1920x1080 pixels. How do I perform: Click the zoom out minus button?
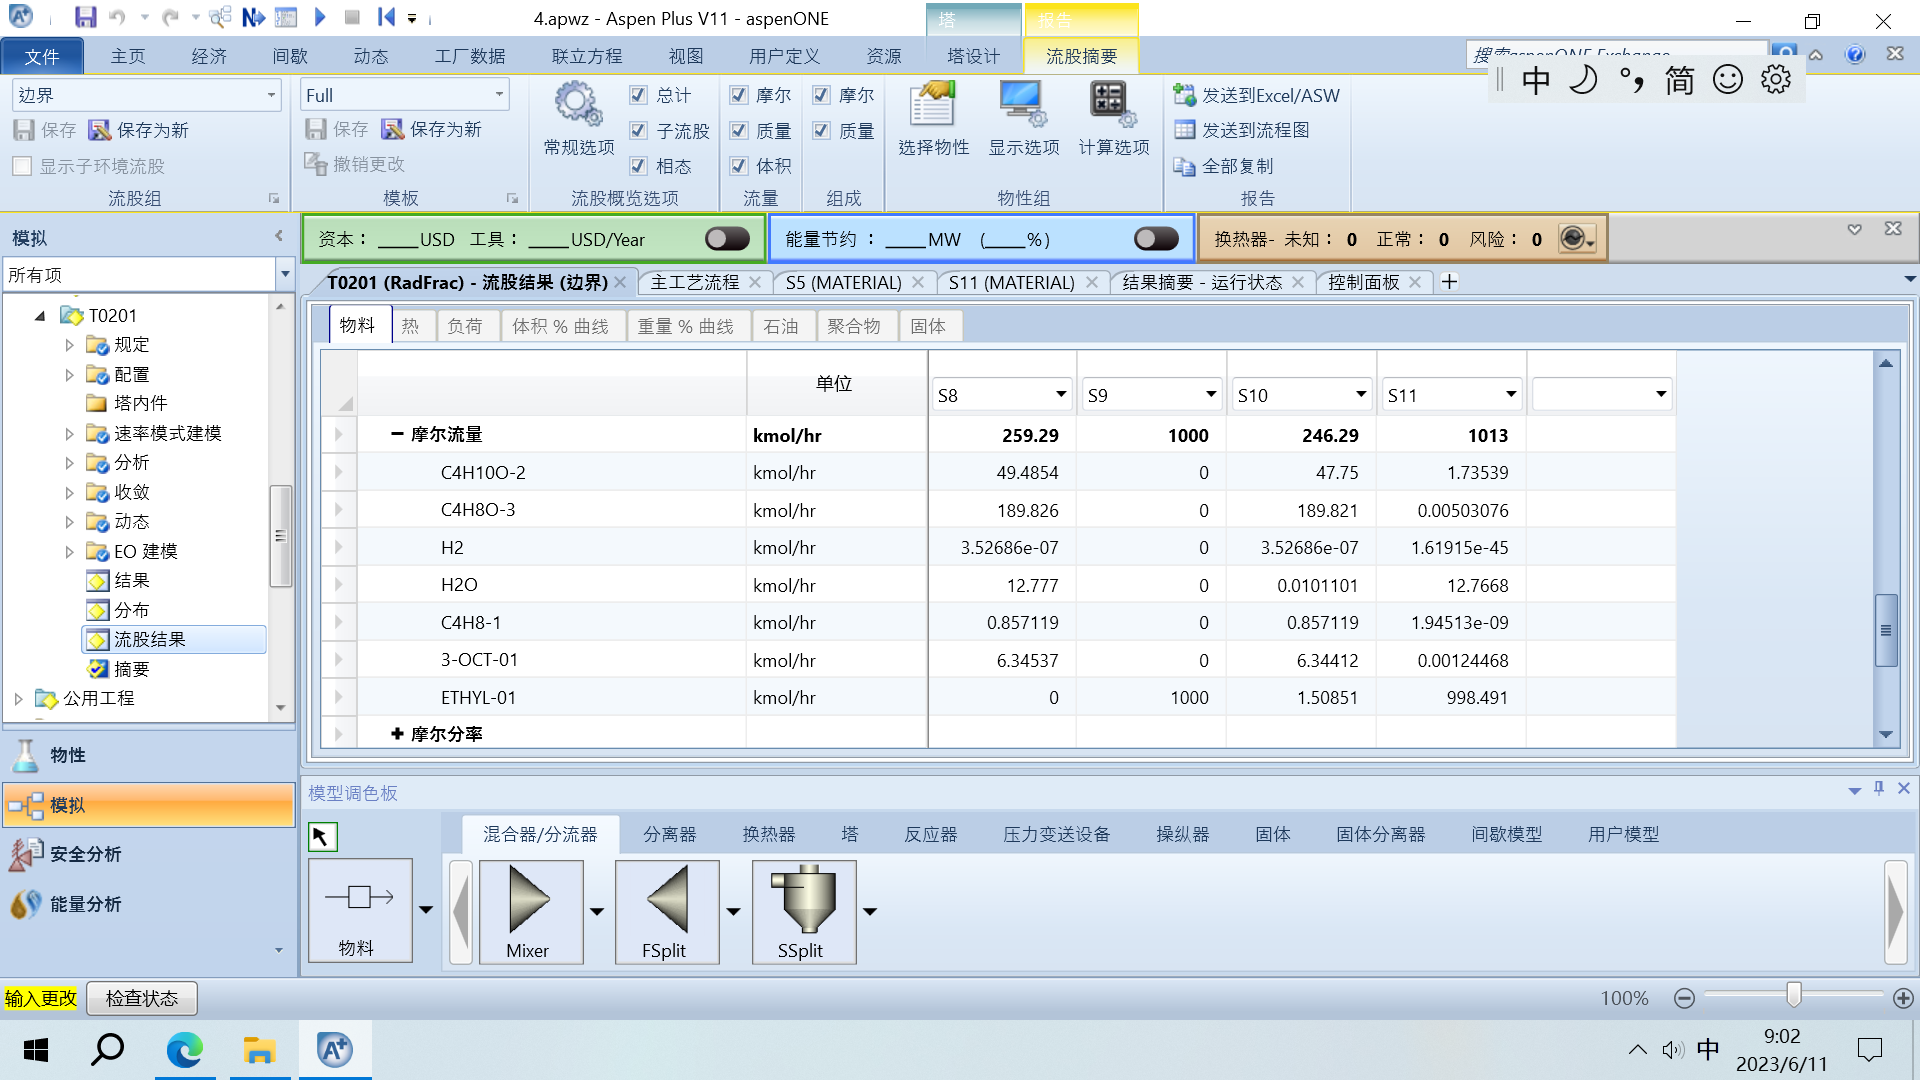[1684, 998]
